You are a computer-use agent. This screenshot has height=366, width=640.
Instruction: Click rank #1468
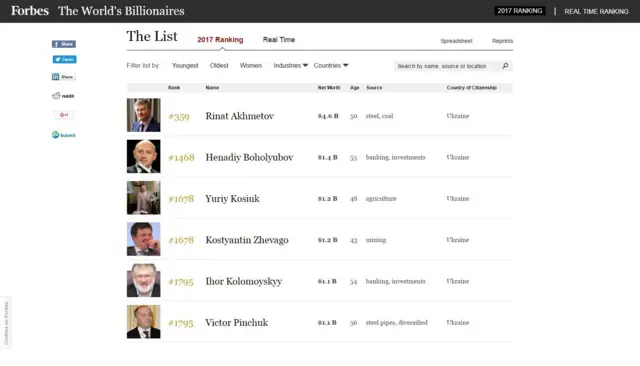(182, 158)
